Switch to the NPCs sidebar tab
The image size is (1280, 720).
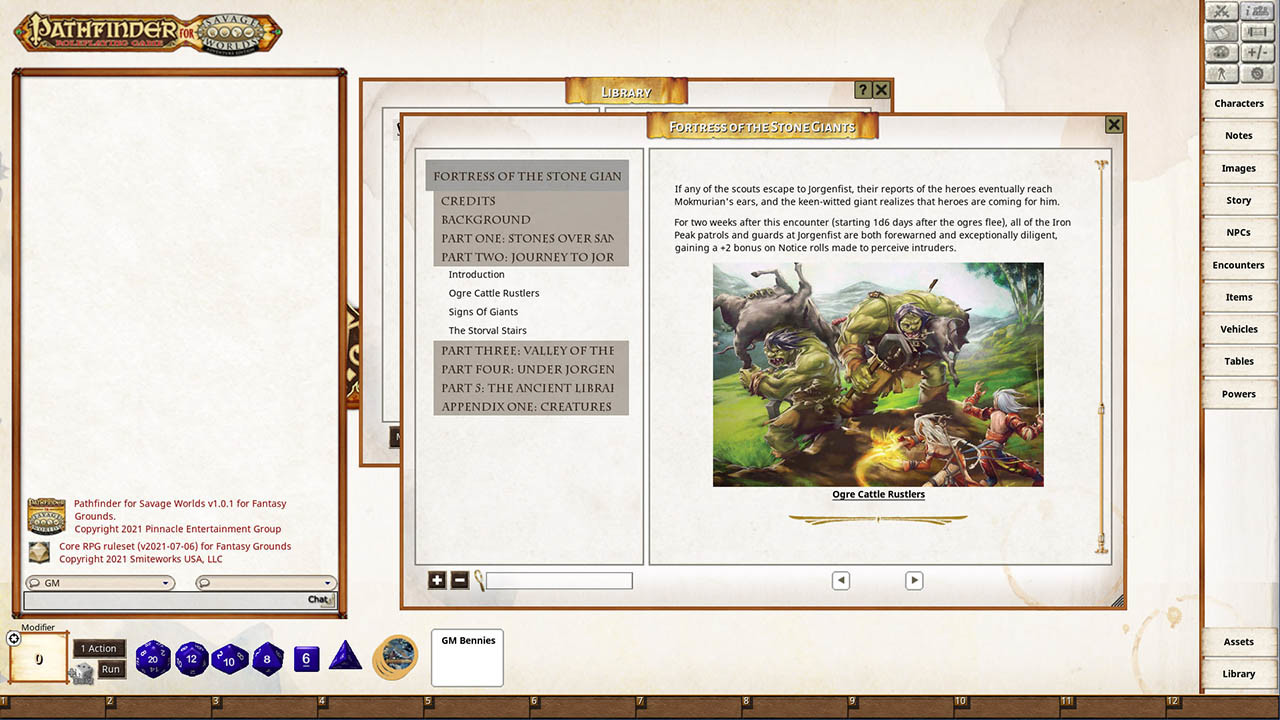tap(1239, 232)
